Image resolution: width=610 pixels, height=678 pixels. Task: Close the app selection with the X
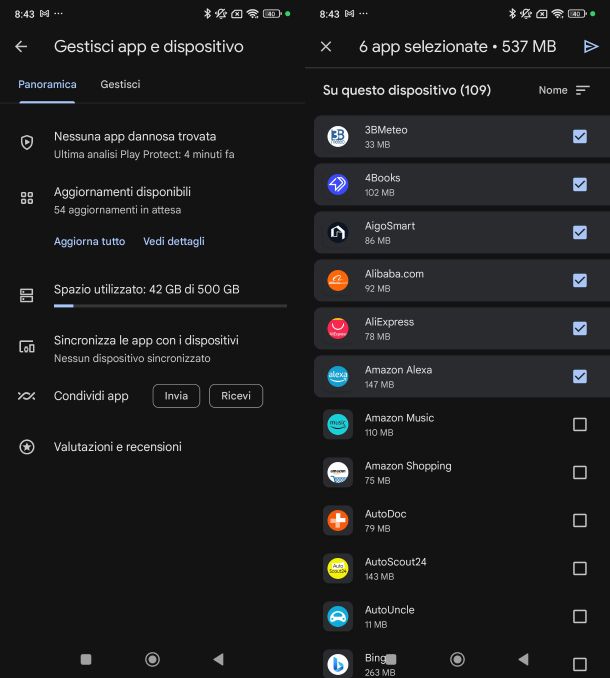click(x=326, y=46)
